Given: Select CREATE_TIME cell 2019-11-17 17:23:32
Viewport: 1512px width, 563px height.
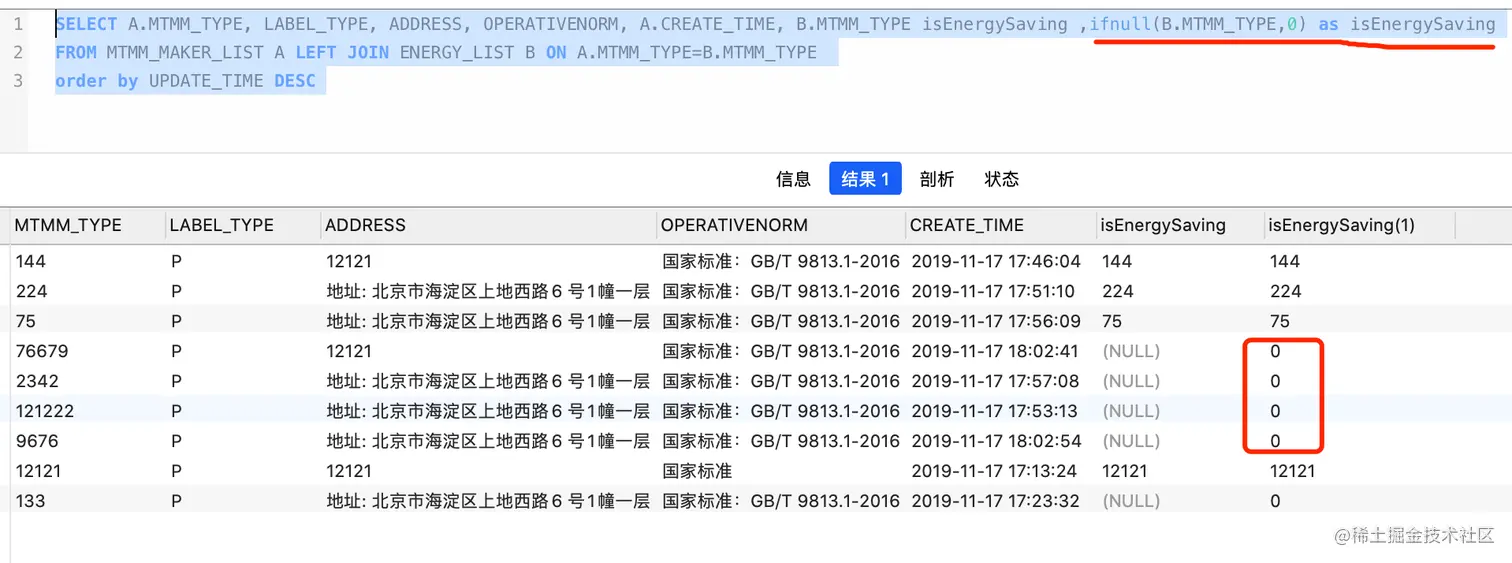Looking at the screenshot, I should (995, 501).
